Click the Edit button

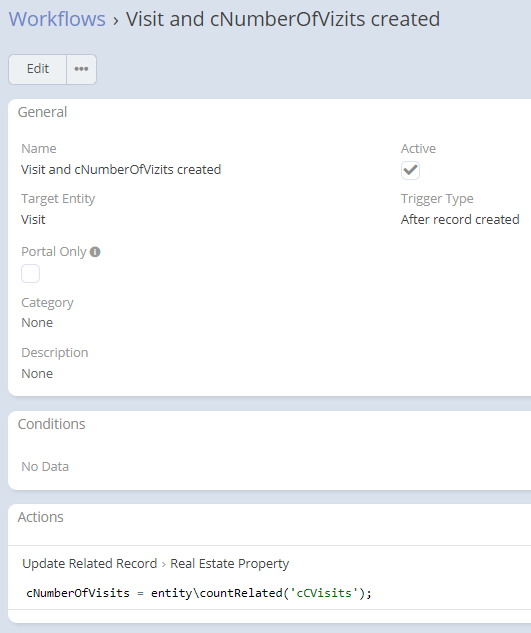click(x=38, y=69)
